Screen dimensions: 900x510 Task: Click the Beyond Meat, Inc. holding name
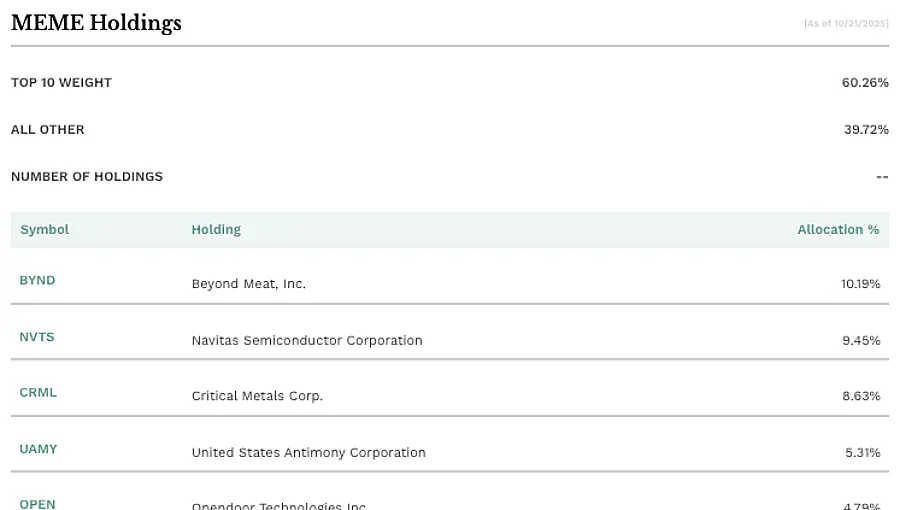tap(249, 284)
